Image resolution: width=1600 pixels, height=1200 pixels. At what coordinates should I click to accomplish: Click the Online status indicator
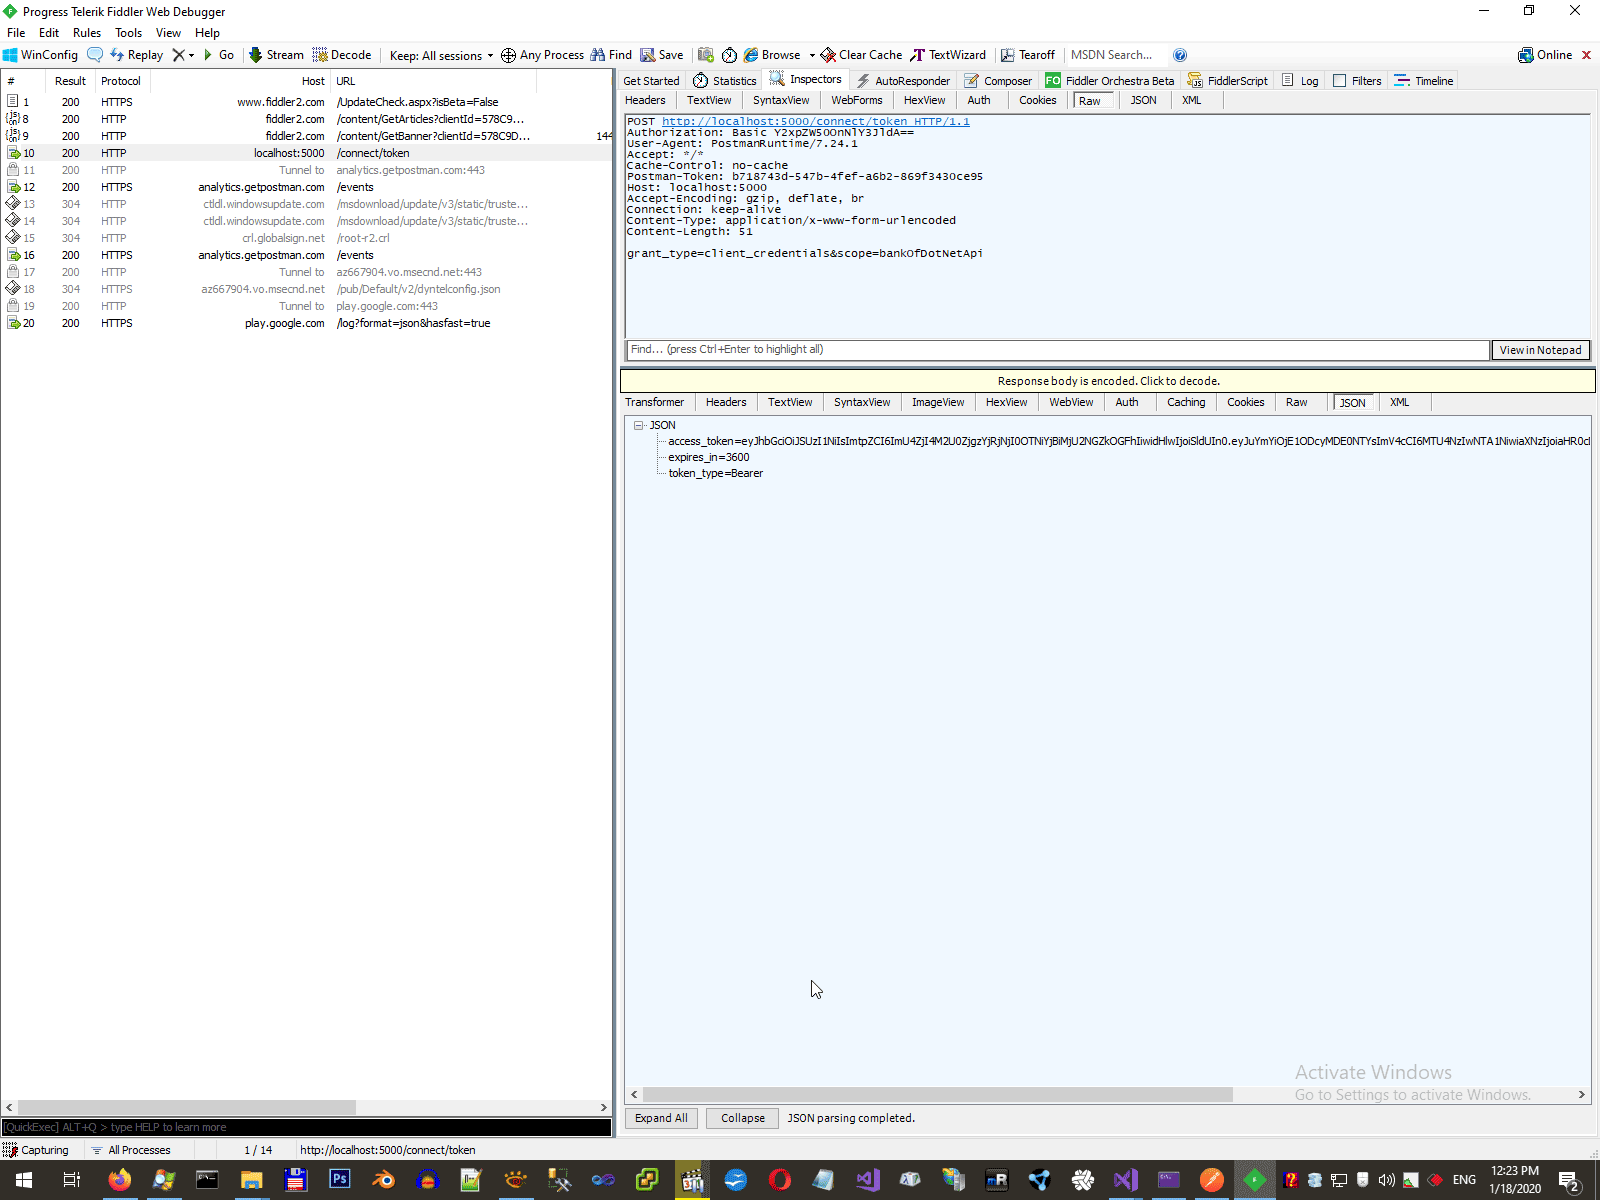click(1545, 55)
